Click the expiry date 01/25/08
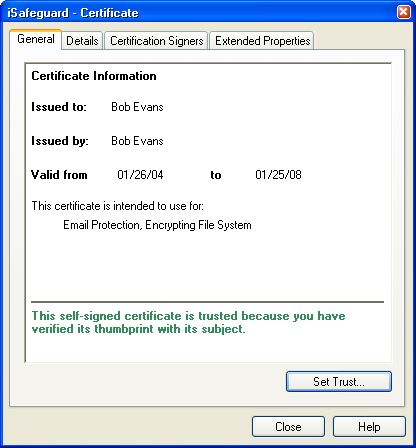Viewport: 416px width, 448px height. (x=278, y=175)
